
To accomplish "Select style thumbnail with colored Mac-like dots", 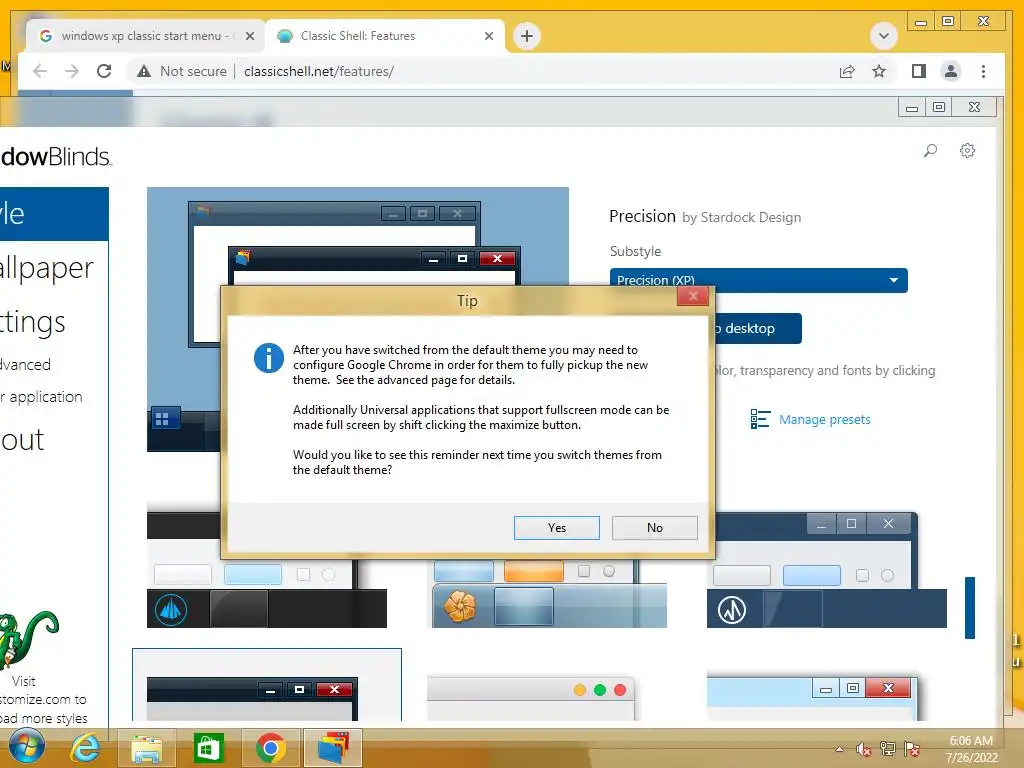I will coord(530,698).
